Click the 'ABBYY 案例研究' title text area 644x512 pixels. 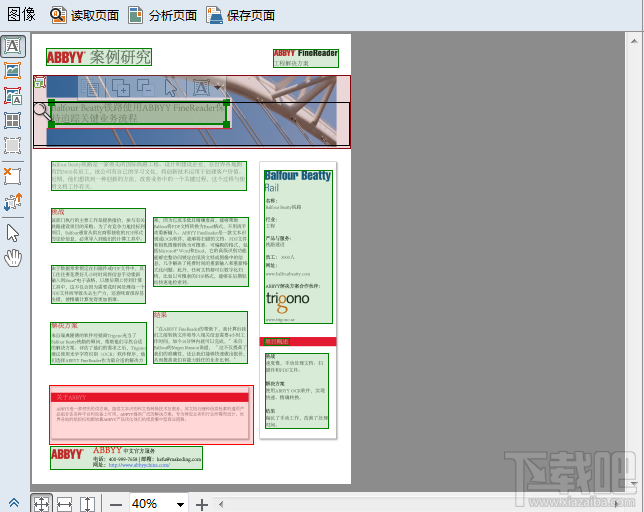click(x=99, y=57)
